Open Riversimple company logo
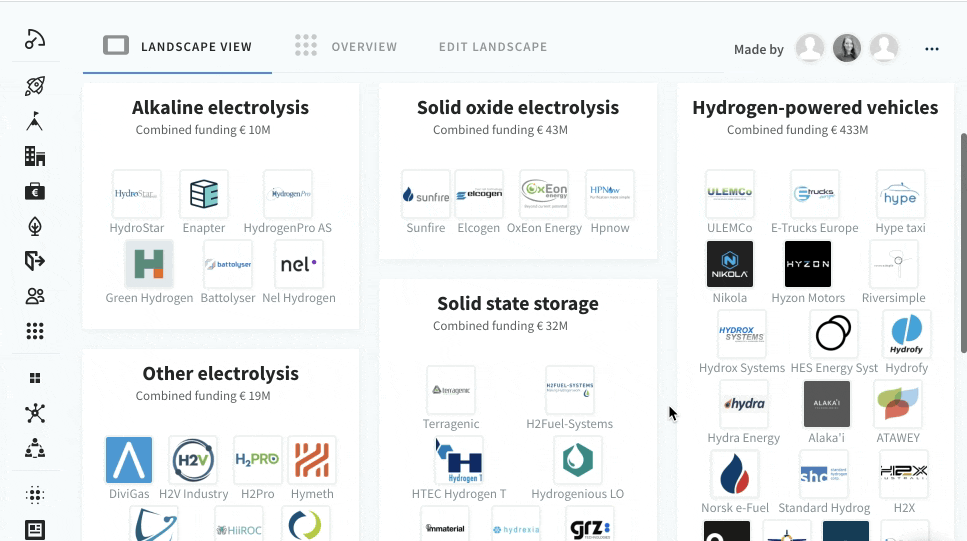 click(894, 264)
